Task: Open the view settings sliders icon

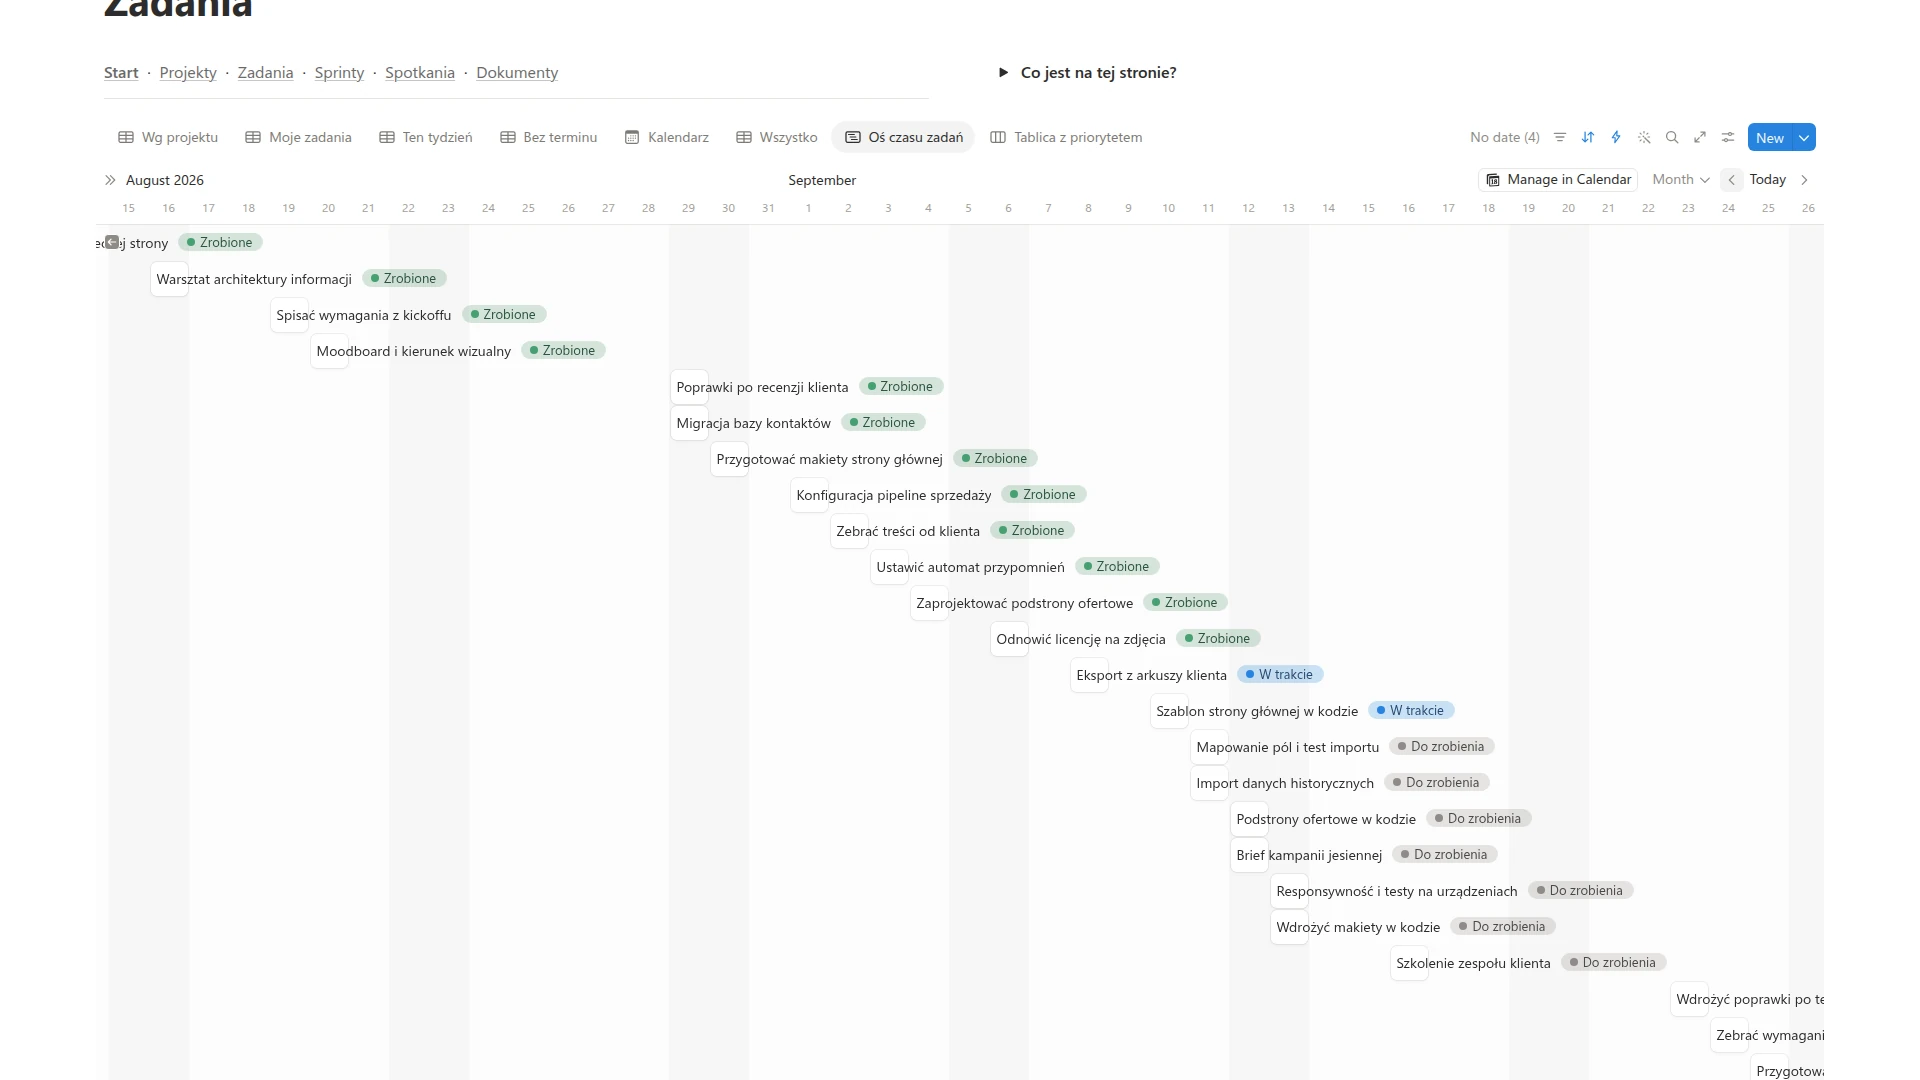Action: (1728, 137)
